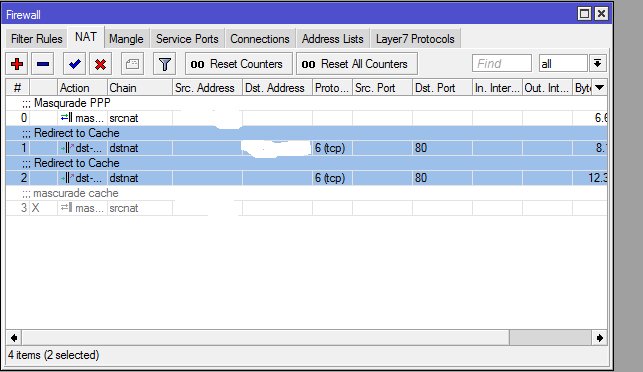643x372 pixels.
Task: Click the srcnat chain cell in rule 0
Action: [x=139, y=118]
